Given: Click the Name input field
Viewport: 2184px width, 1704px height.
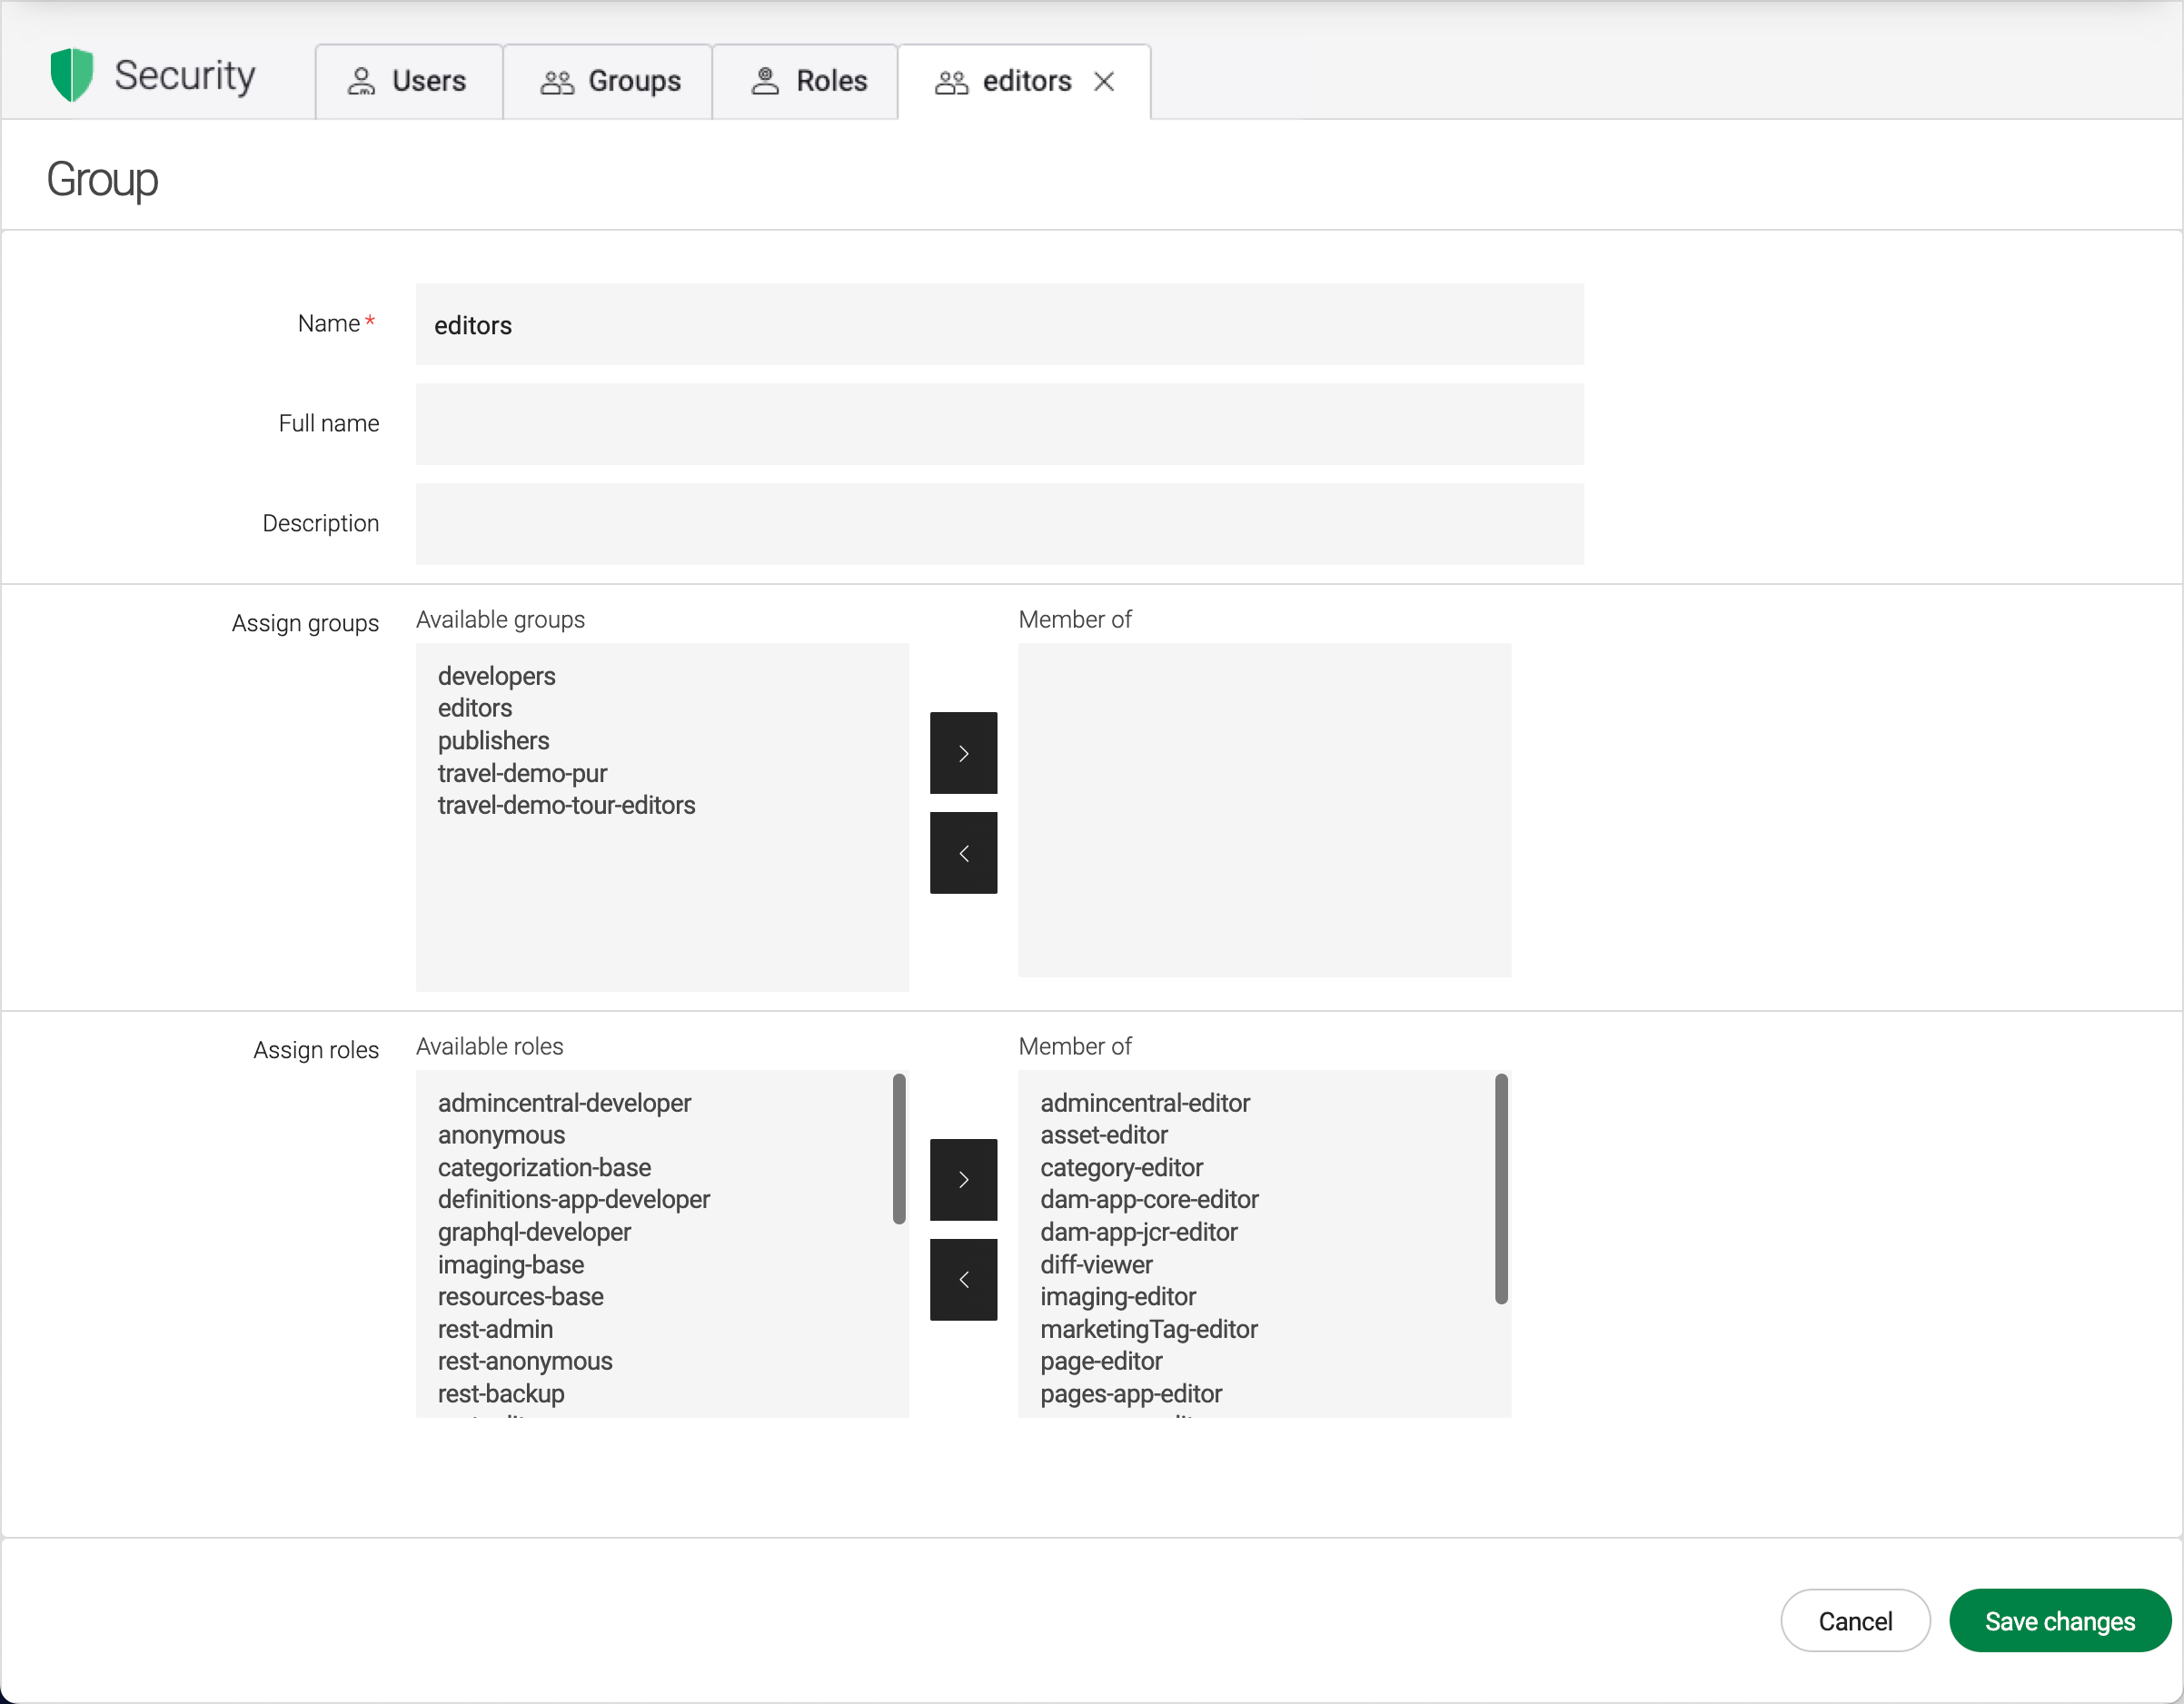Looking at the screenshot, I should click(x=999, y=324).
